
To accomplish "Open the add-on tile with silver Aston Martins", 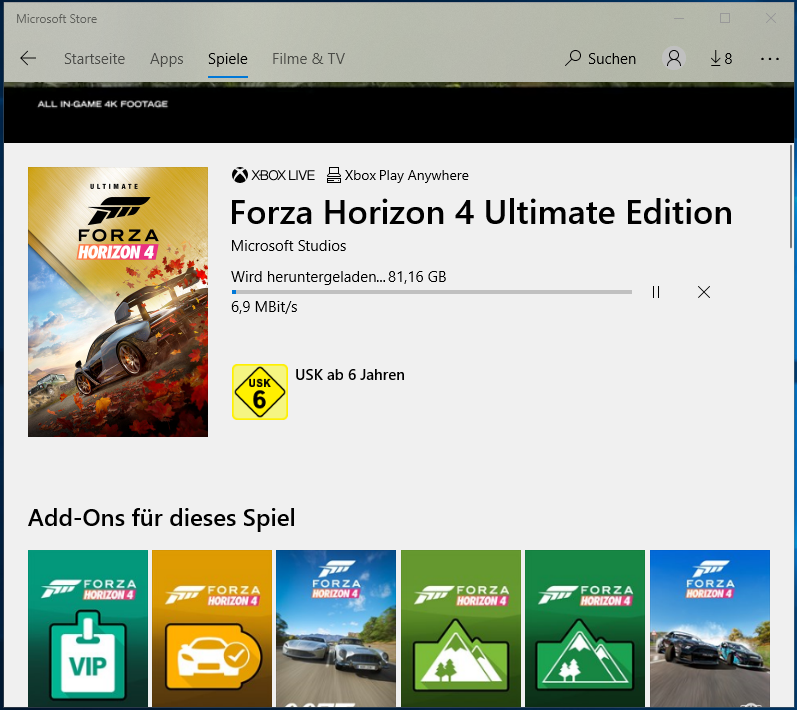I will click(x=336, y=628).
